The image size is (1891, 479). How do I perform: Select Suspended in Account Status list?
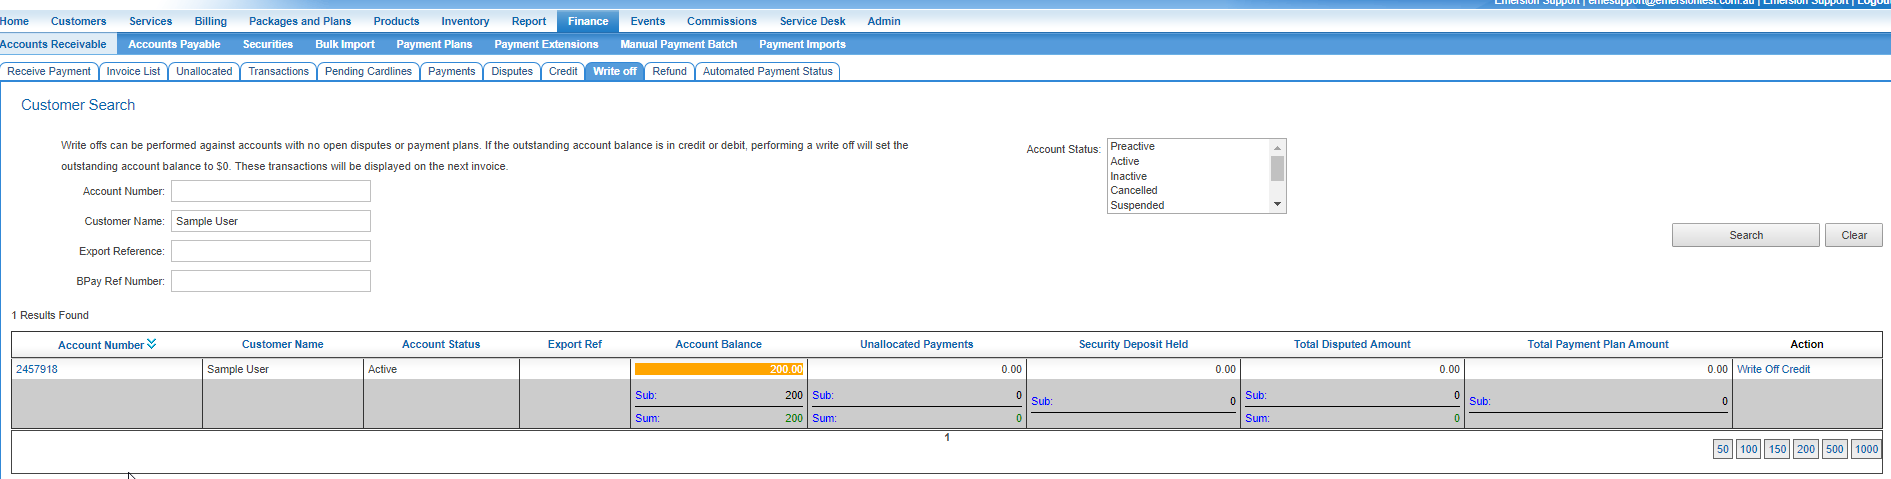coord(1137,205)
